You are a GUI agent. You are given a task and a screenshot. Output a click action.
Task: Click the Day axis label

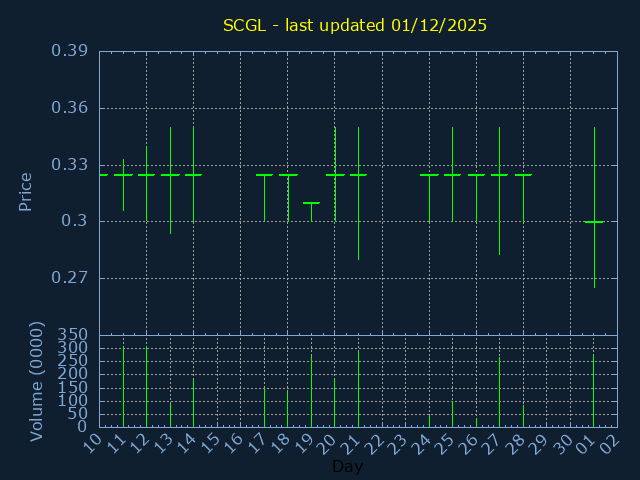click(347, 467)
